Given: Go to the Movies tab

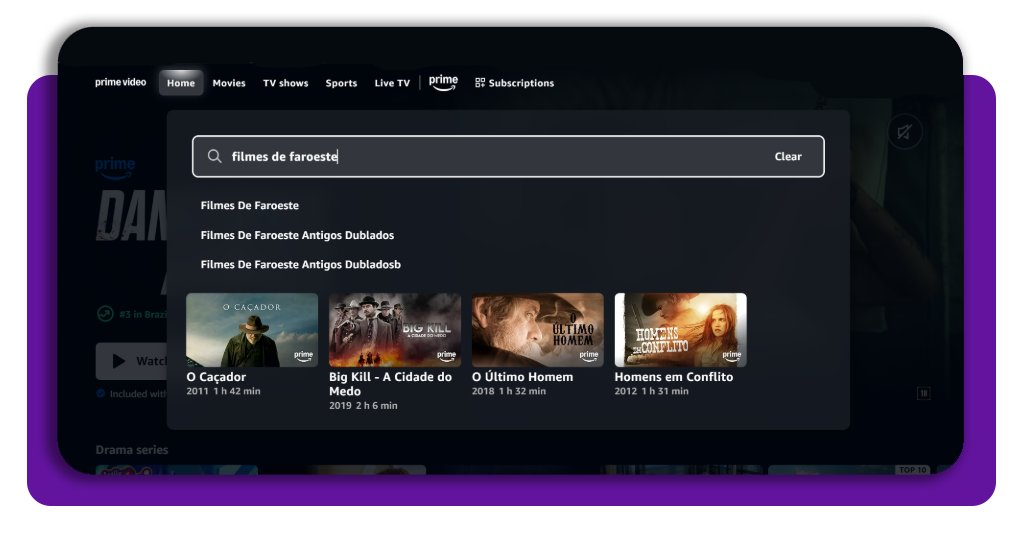Looking at the screenshot, I should (229, 83).
